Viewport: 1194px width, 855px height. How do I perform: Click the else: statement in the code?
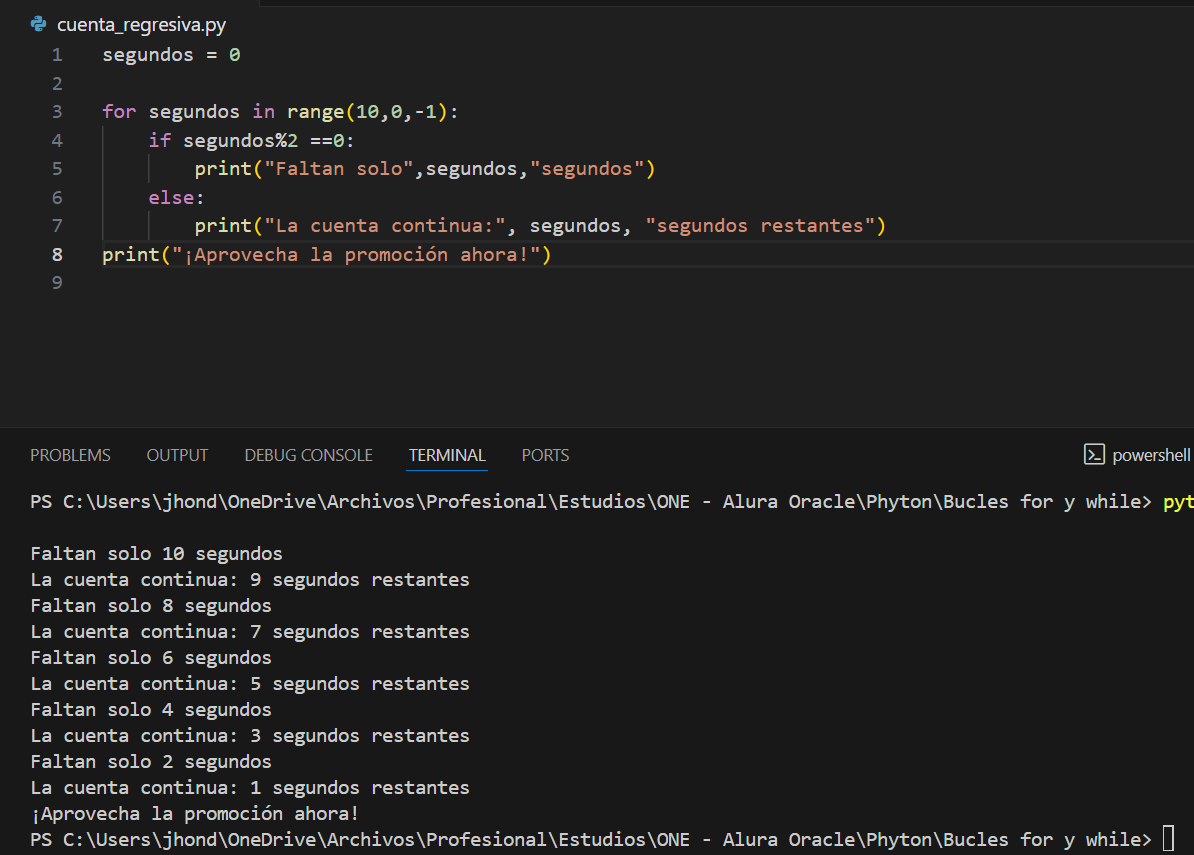[x=176, y=198]
